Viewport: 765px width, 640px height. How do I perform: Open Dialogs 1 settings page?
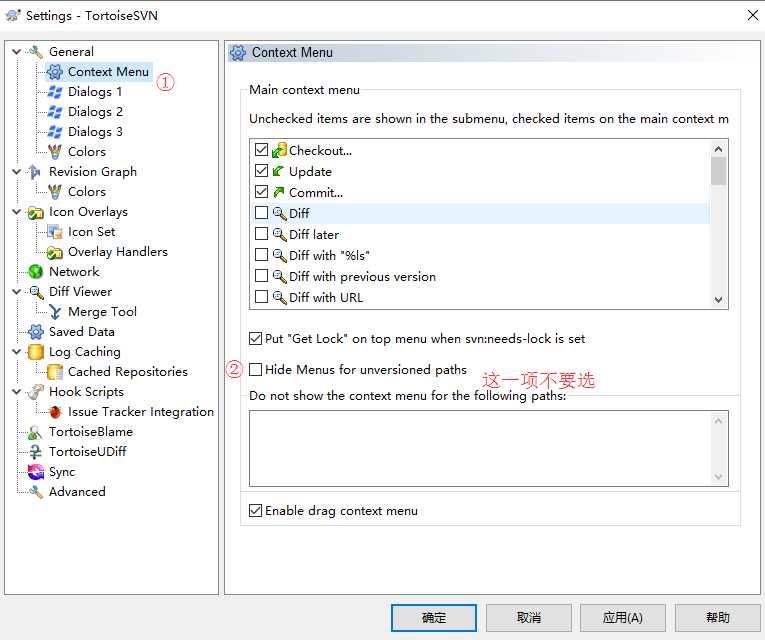pyautogui.click(x=95, y=92)
